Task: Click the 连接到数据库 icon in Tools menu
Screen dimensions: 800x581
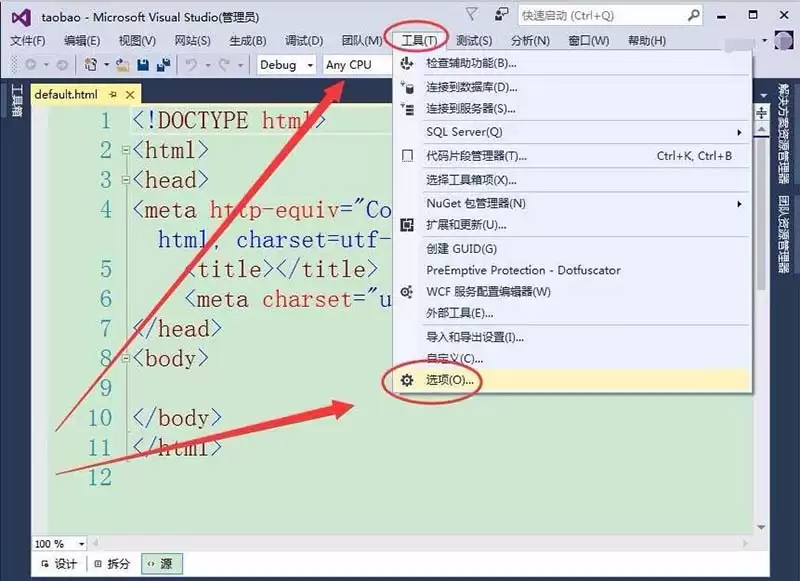Action: 408,86
